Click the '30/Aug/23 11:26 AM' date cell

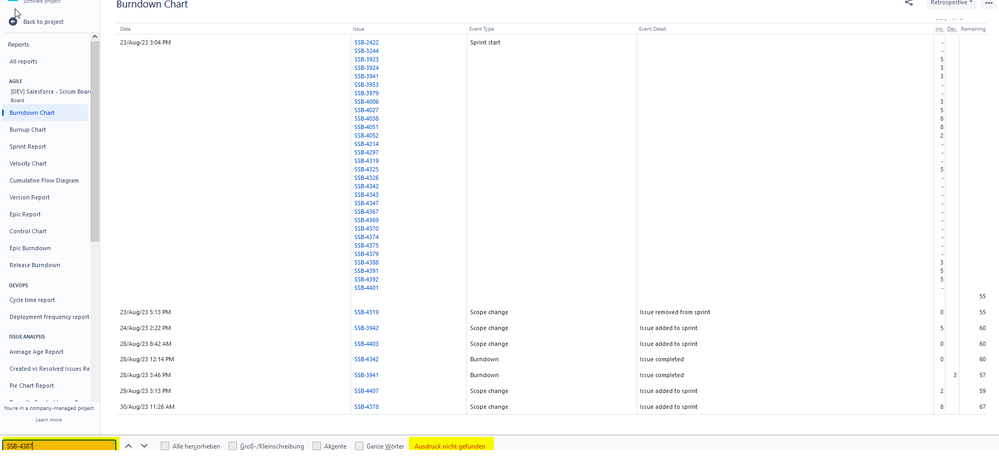(147, 407)
